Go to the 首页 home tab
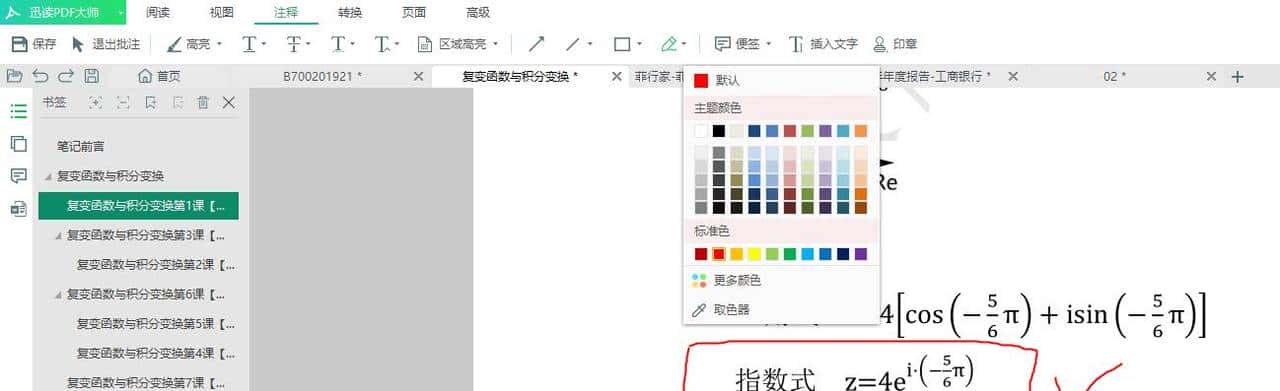 [x=160, y=76]
